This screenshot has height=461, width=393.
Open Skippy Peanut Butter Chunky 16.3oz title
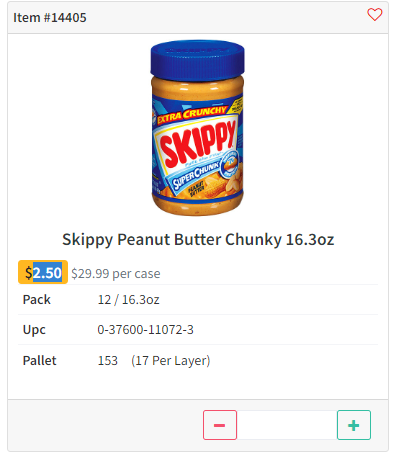pos(198,240)
